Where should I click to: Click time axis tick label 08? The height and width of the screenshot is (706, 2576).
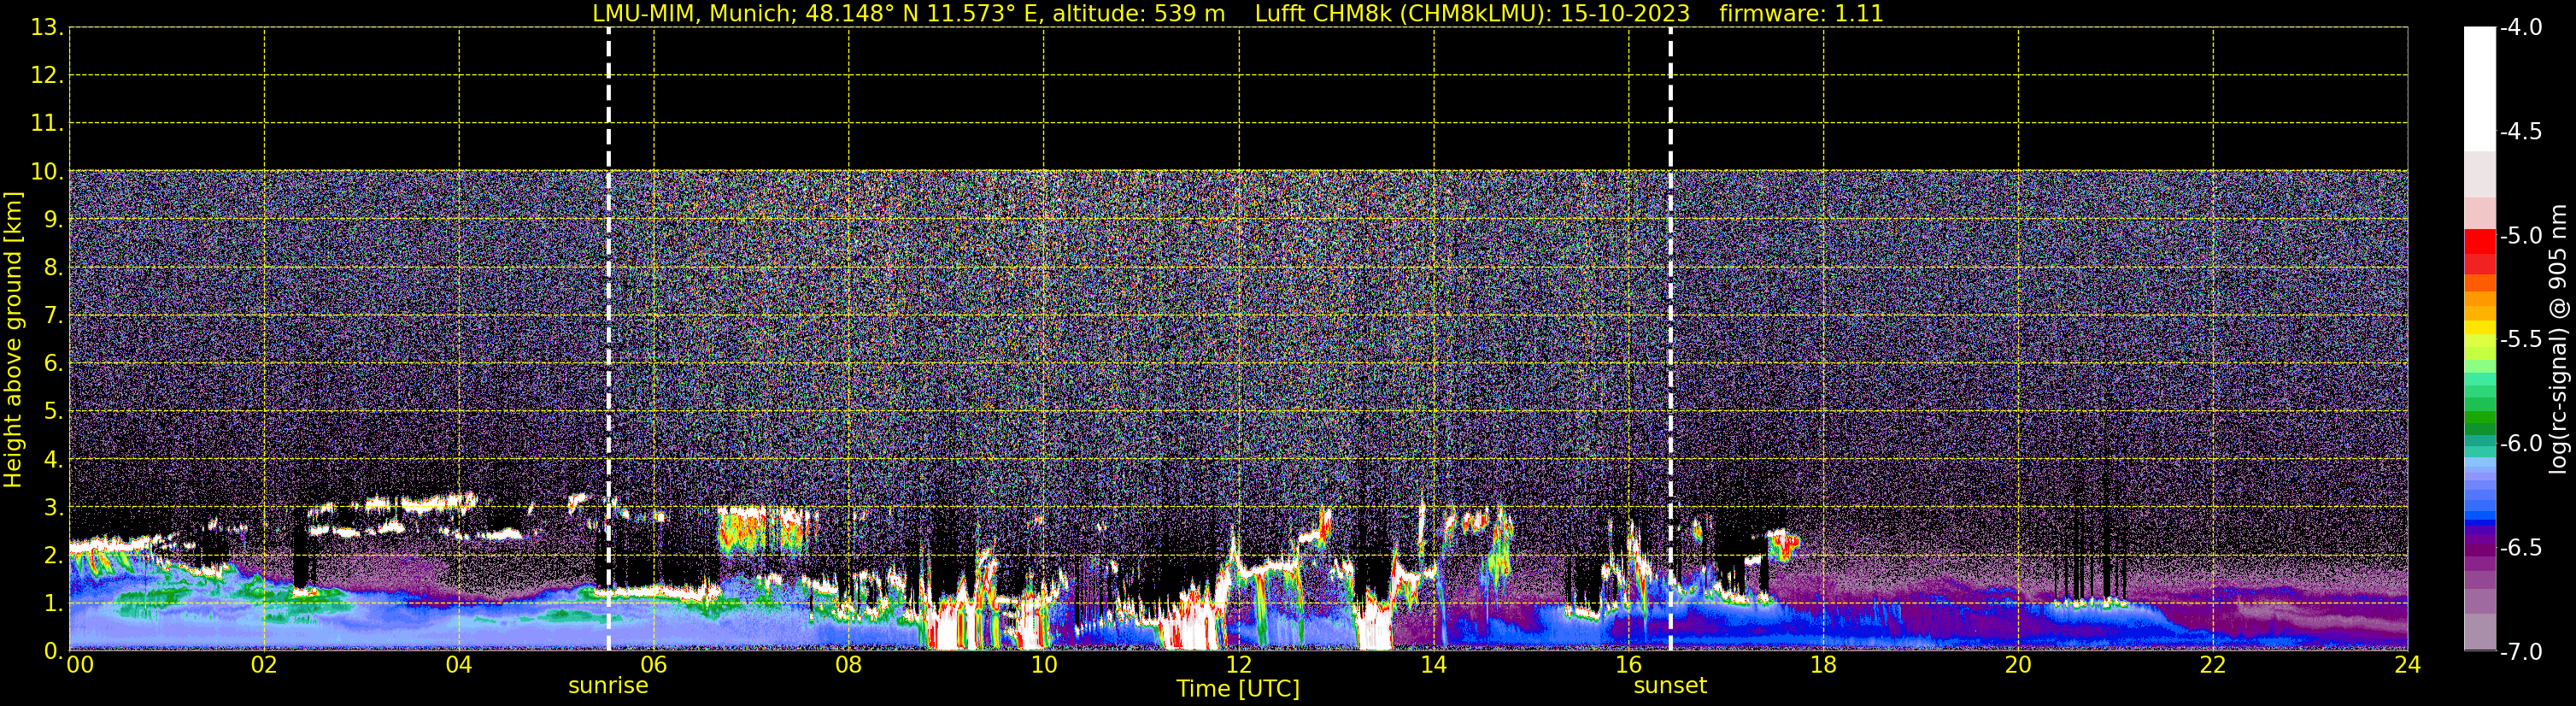[x=849, y=665]
